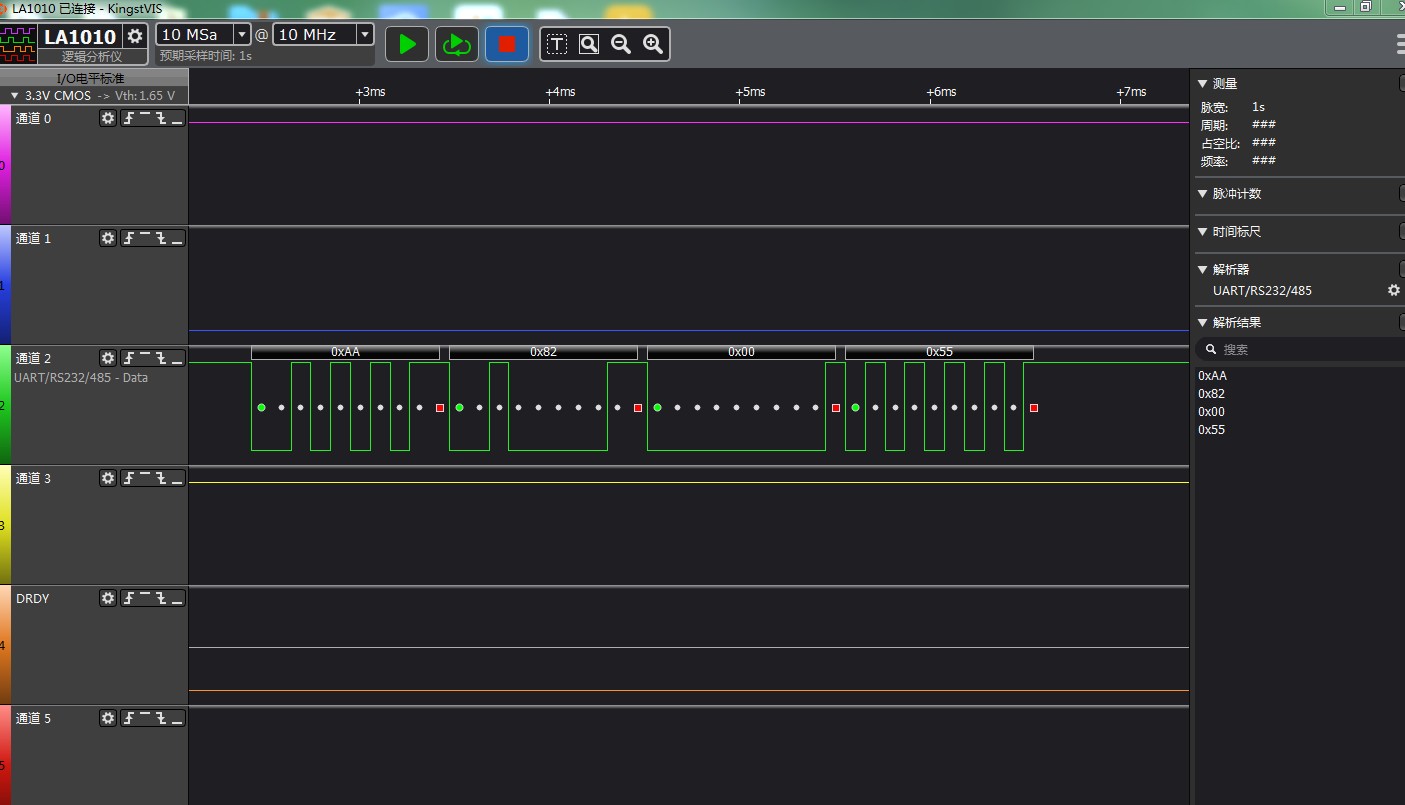The image size is (1405, 805).
Task: Set low level trigger on channel 3
Action: click(177, 478)
